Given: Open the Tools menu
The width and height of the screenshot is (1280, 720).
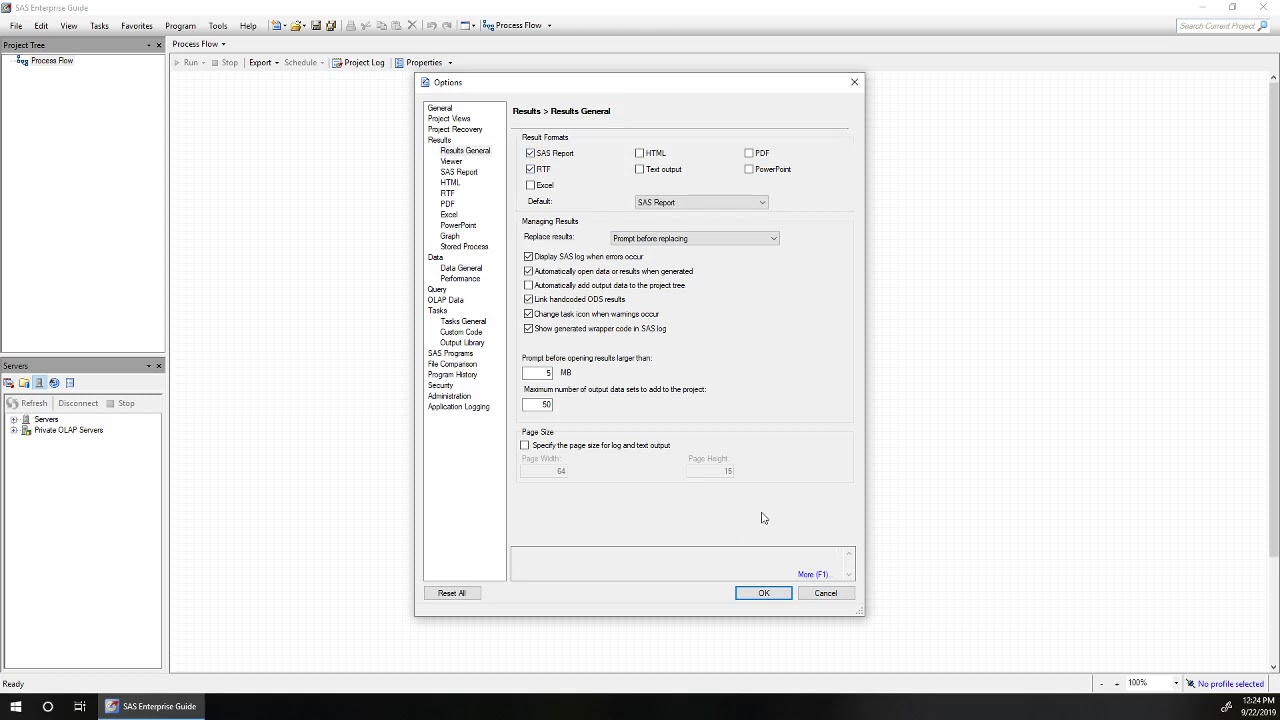Looking at the screenshot, I should tap(218, 26).
